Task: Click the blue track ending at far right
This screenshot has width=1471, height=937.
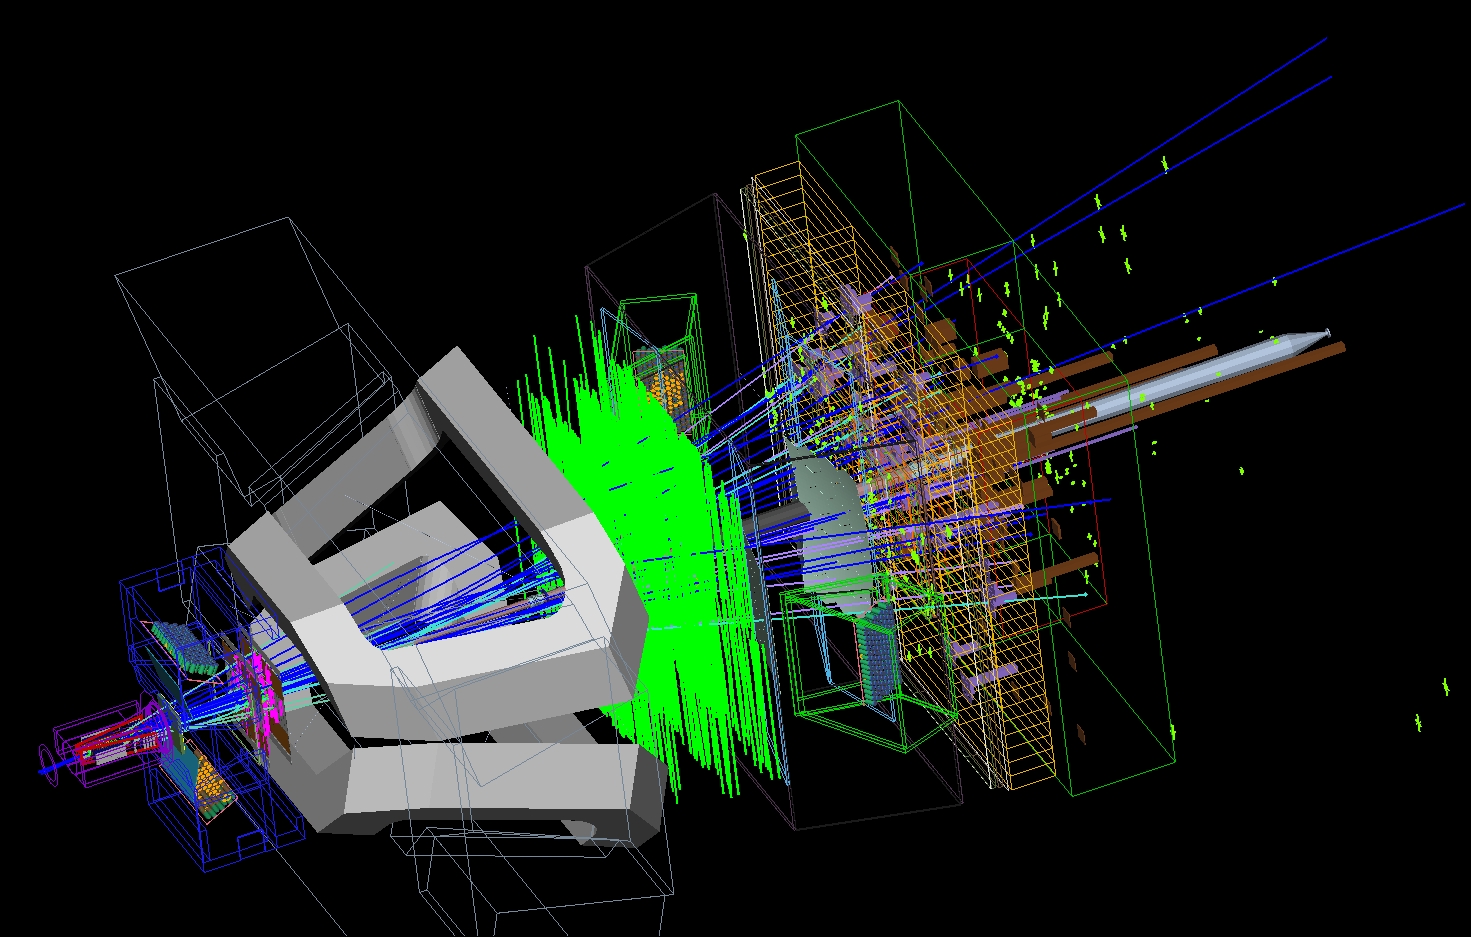Action: click(x=1463, y=206)
